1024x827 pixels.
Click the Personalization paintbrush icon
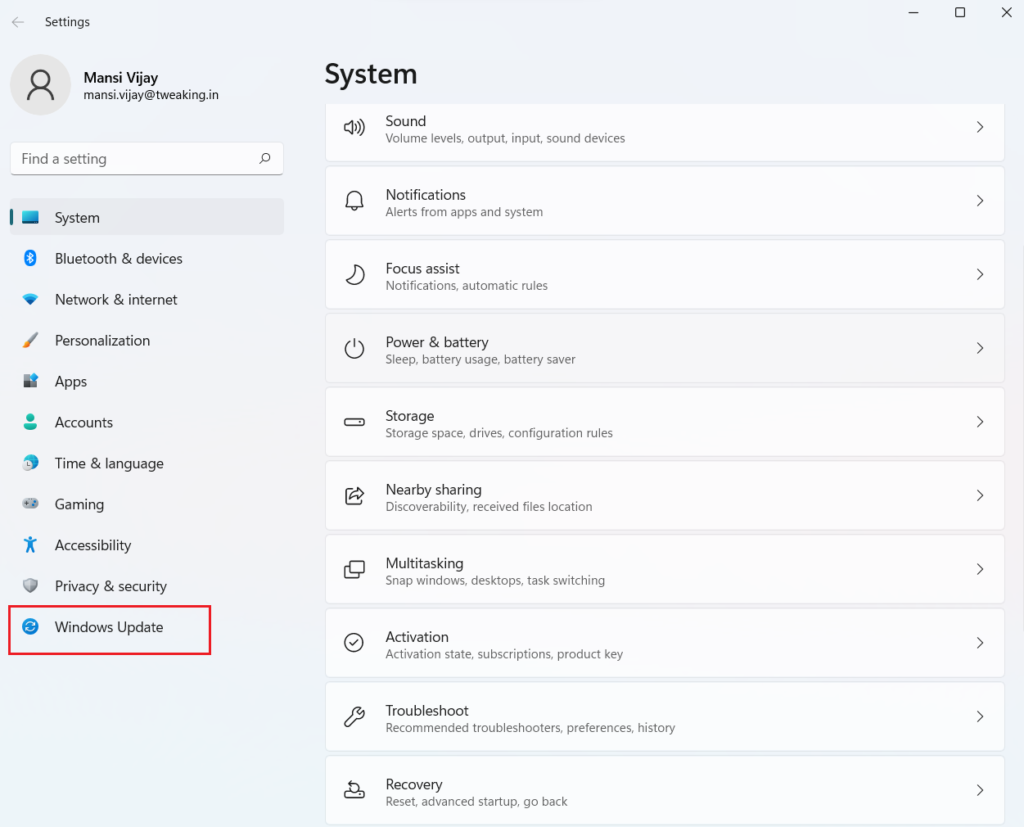(x=30, y=340)
